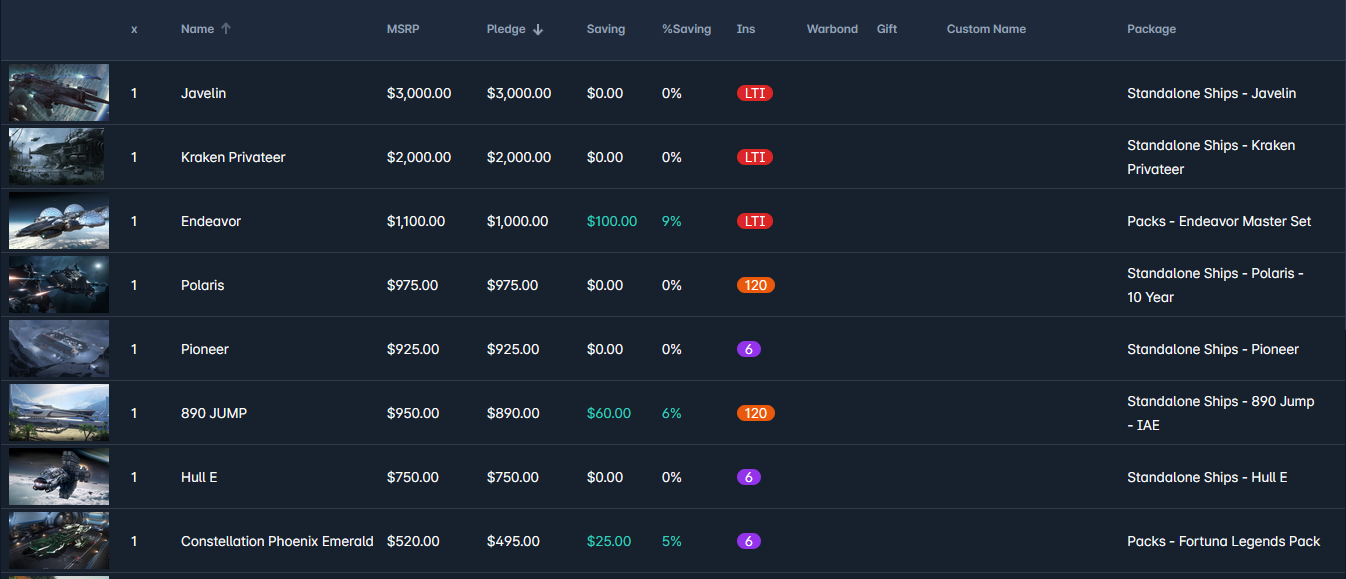Click the 120 insurance badge for 890 JUMP
The height and width of the screenshot is (579, 1346).
click(756, 413)
